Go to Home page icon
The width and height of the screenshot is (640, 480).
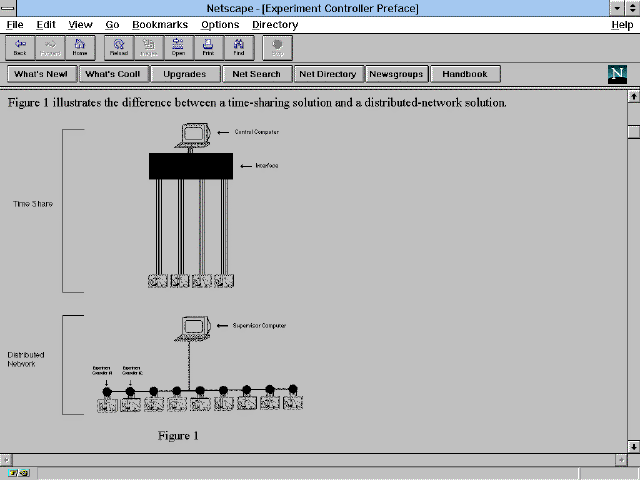tap(80, 48)
